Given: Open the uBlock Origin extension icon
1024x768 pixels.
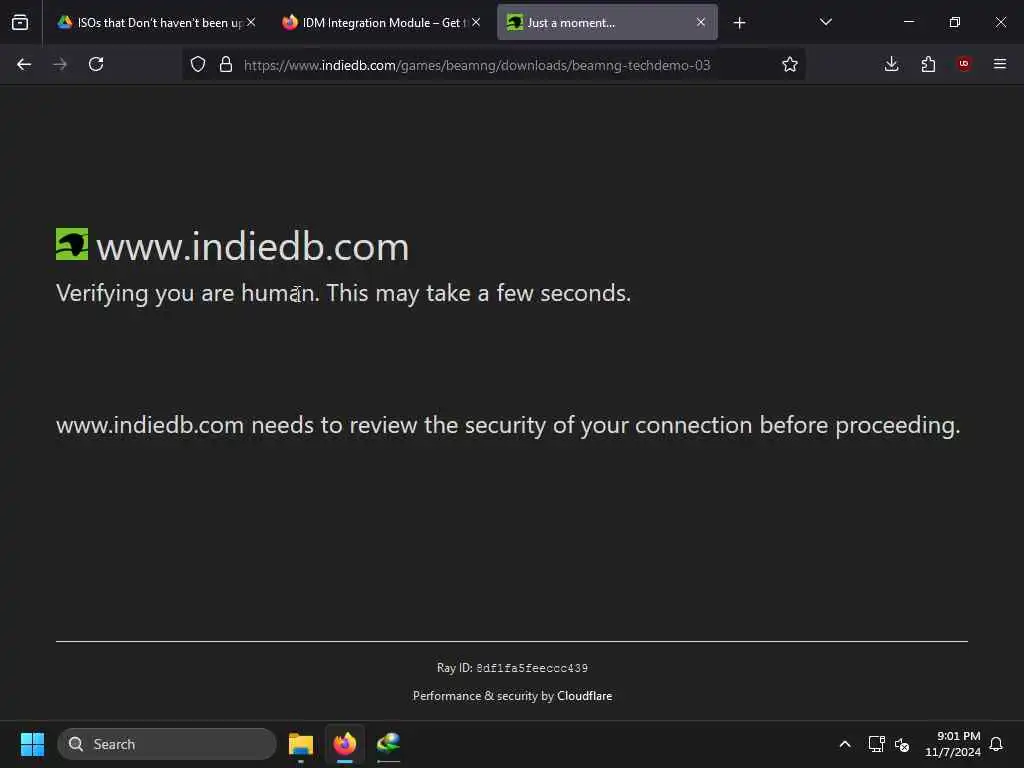Looking at the screenshot, I should [x=964, y=64].
